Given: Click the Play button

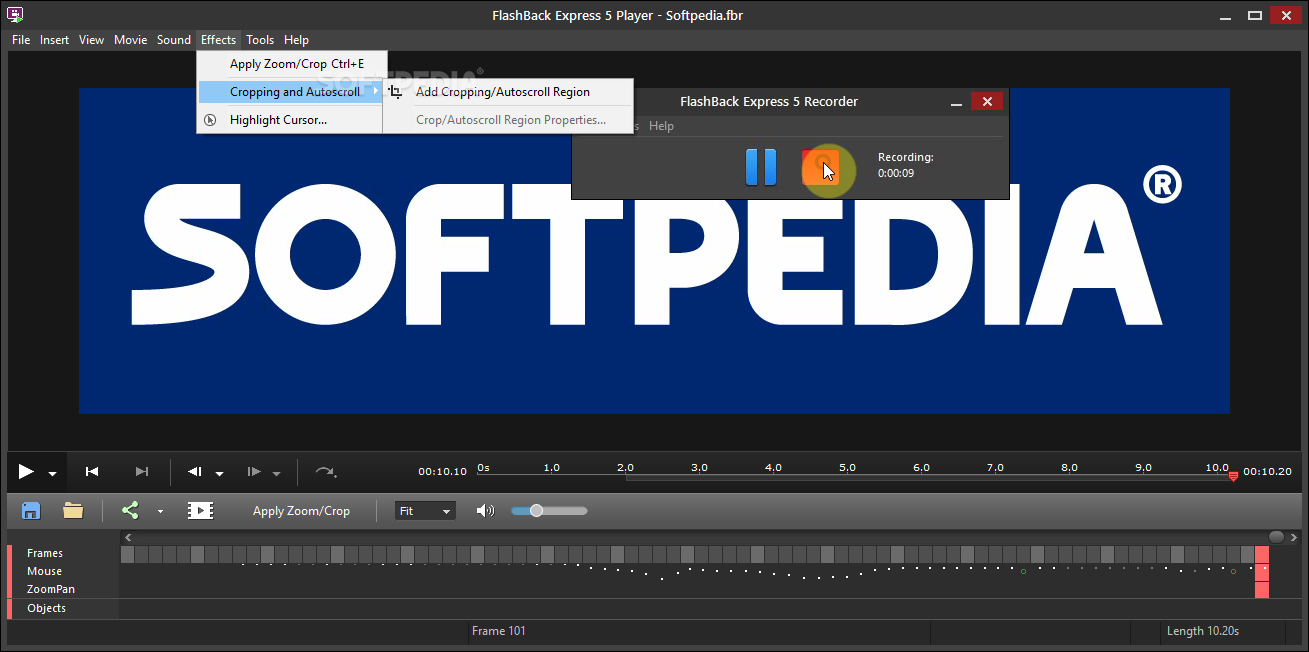Looking at the screenshot, I should pyautogui.click(x=26, y=472).
